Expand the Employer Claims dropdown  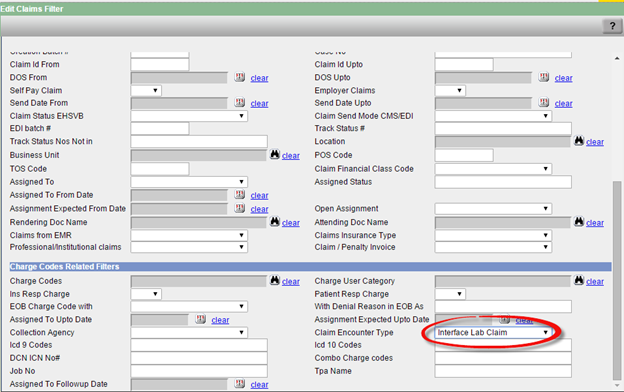click(x=450, y=90)
